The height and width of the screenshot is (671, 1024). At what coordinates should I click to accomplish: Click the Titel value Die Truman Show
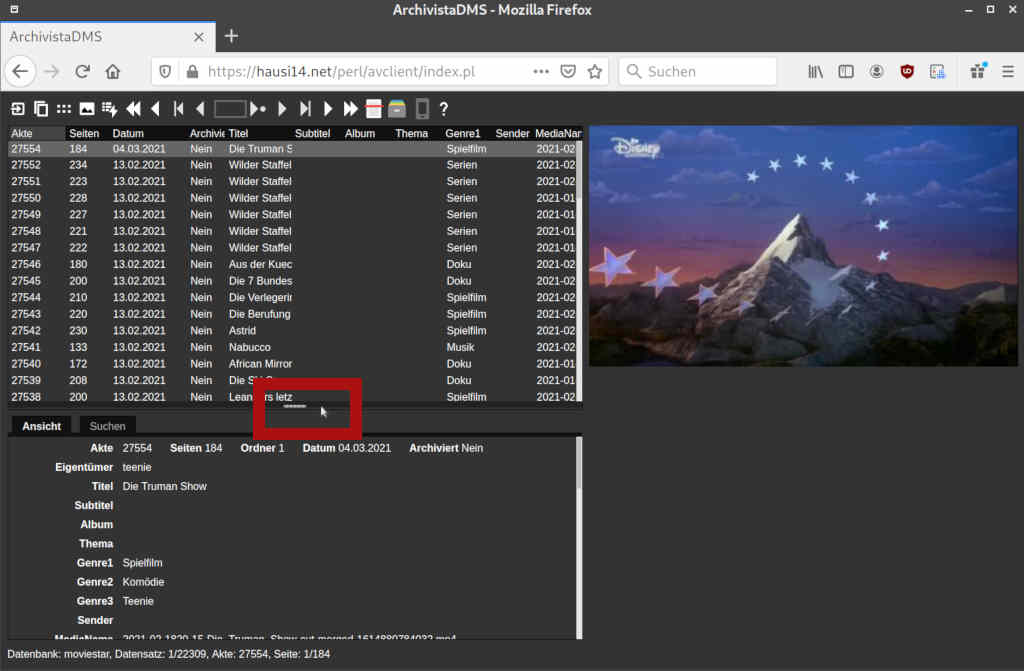[165, 486]
